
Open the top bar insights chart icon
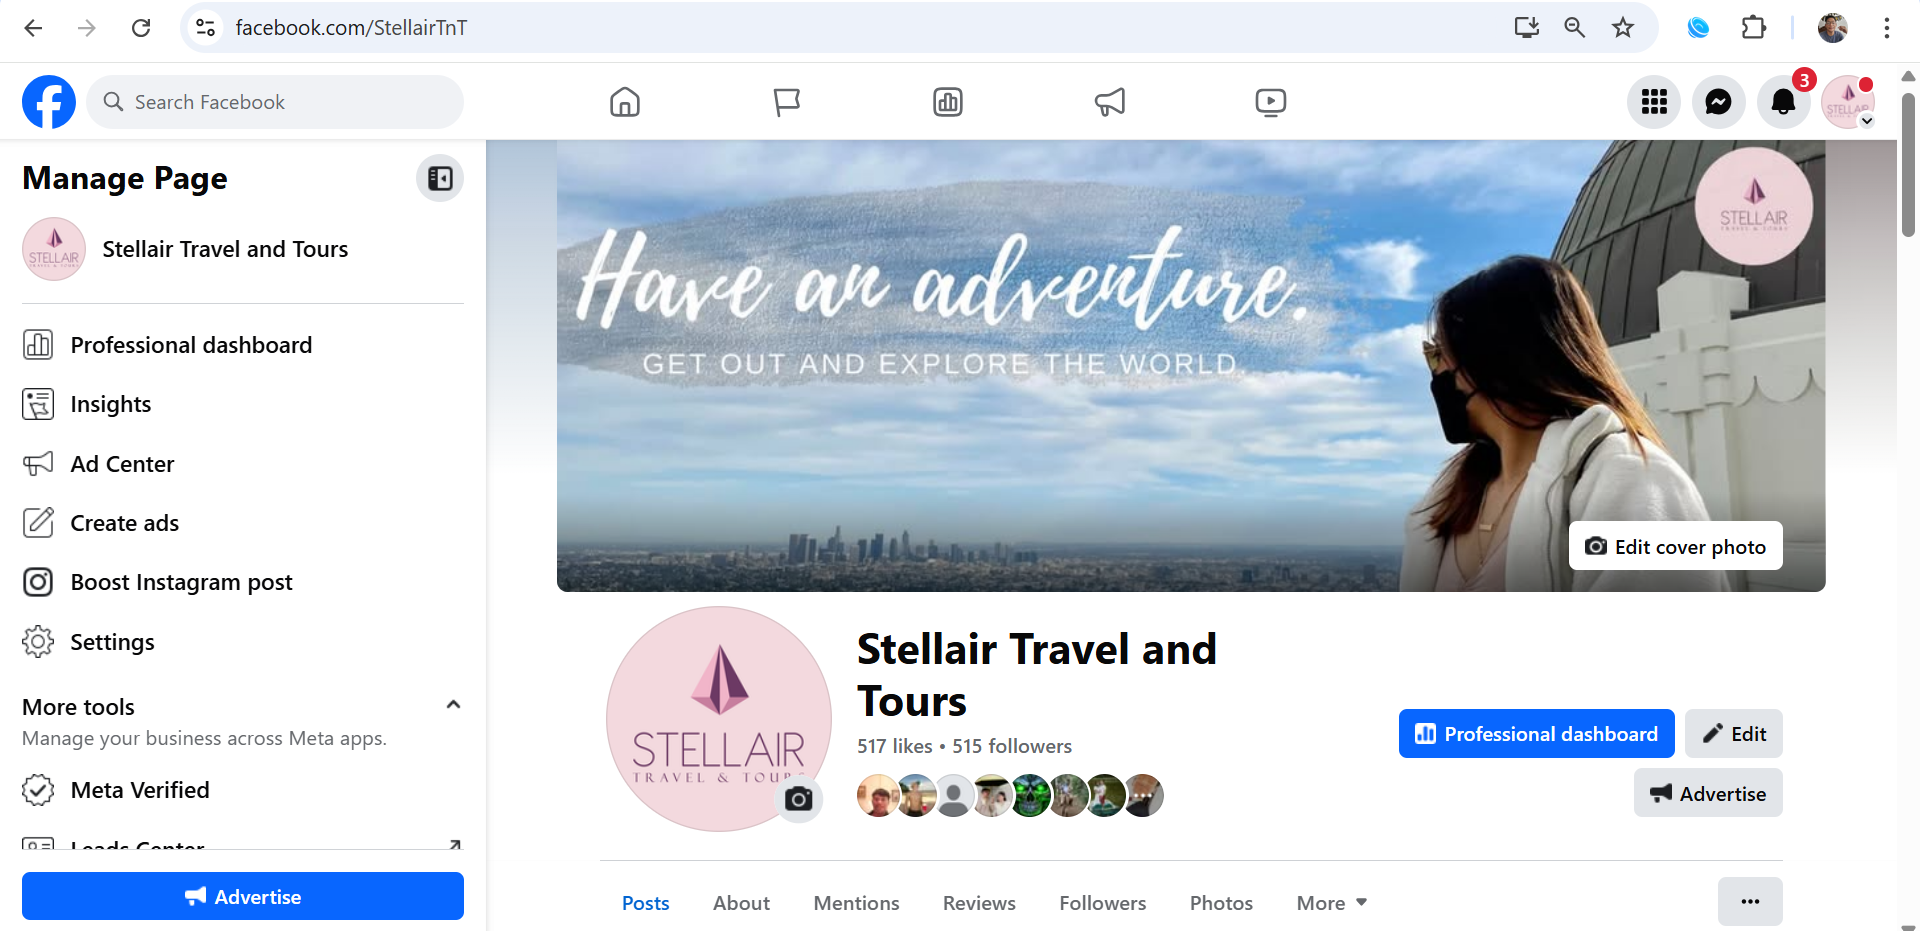pos(948,102)
